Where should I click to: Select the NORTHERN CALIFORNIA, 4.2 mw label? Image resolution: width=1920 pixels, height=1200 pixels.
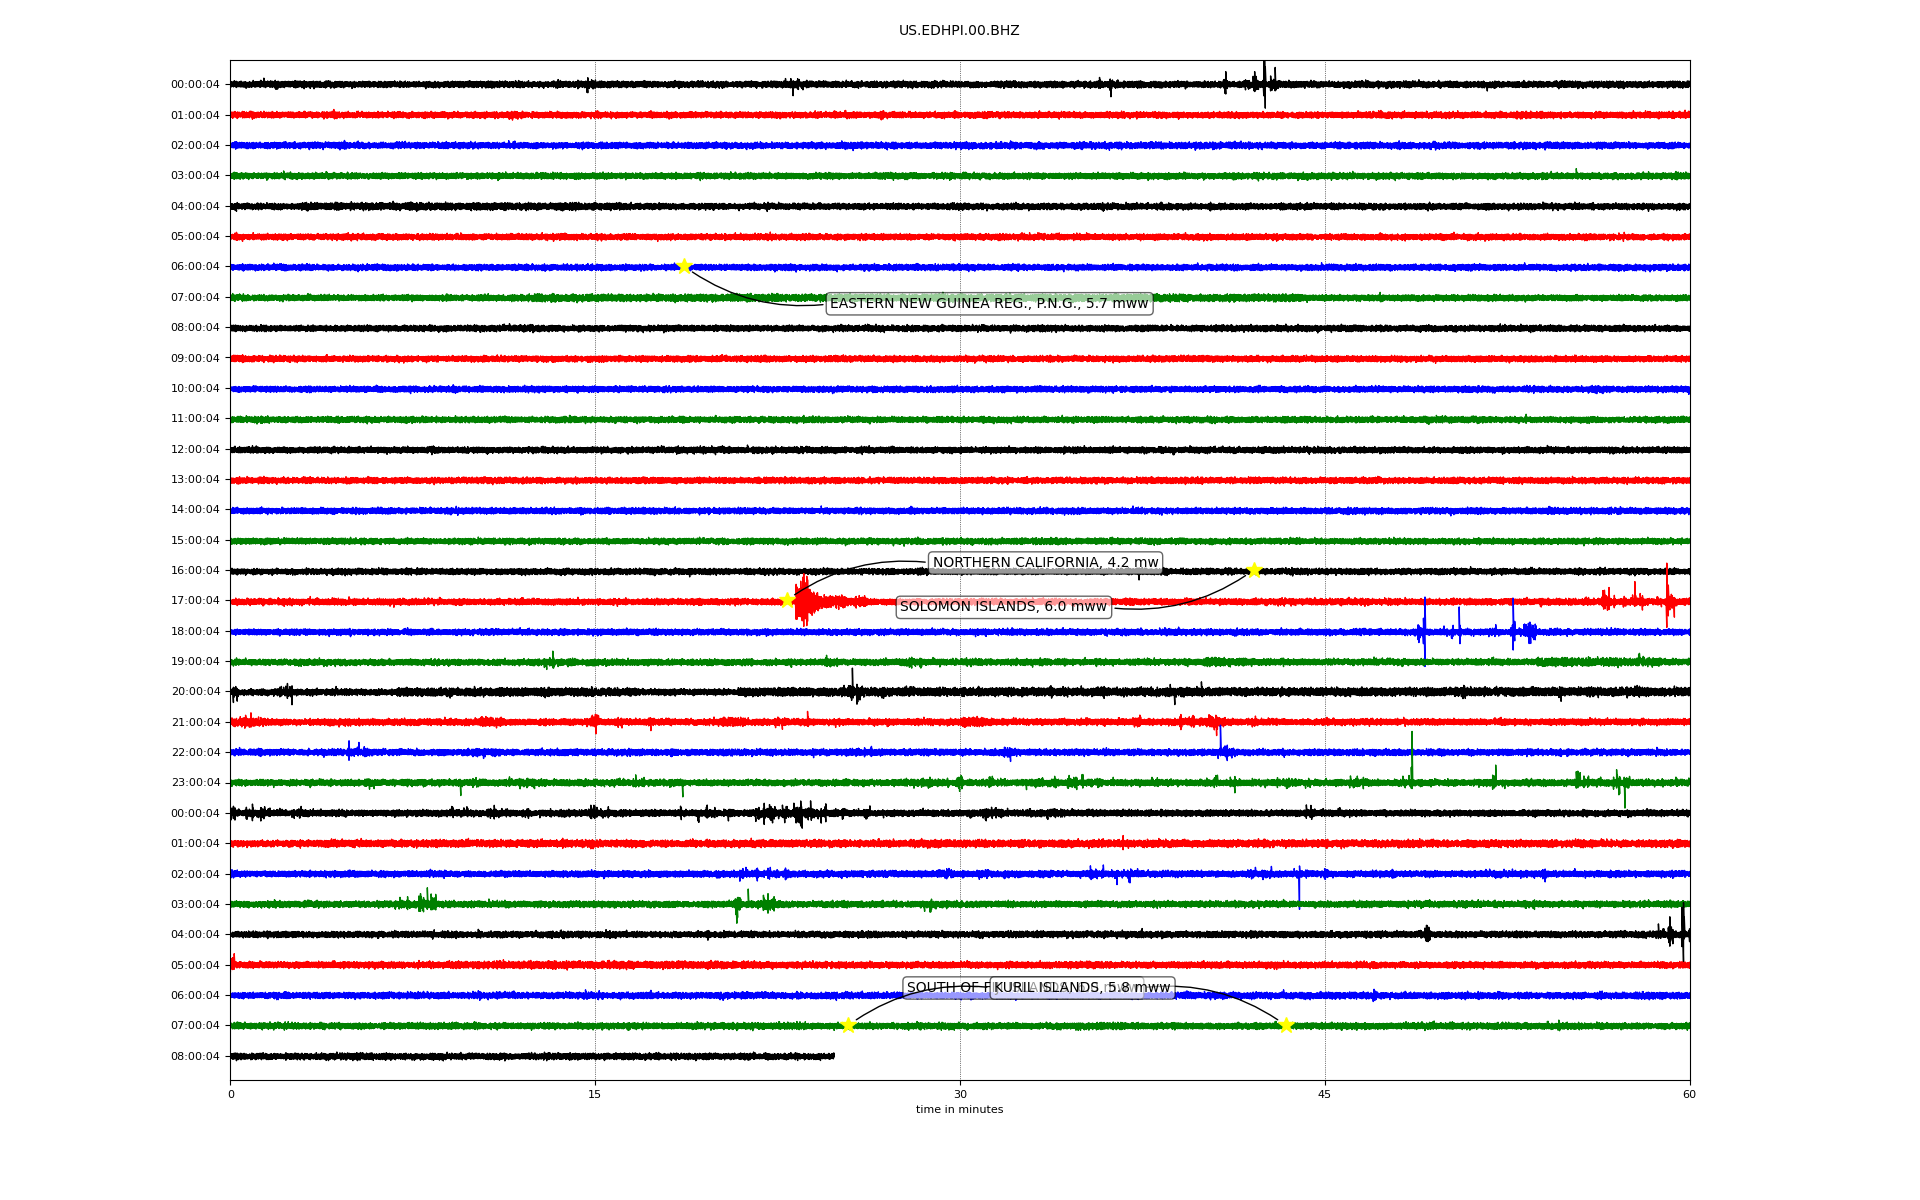[x=1045, y=562]
